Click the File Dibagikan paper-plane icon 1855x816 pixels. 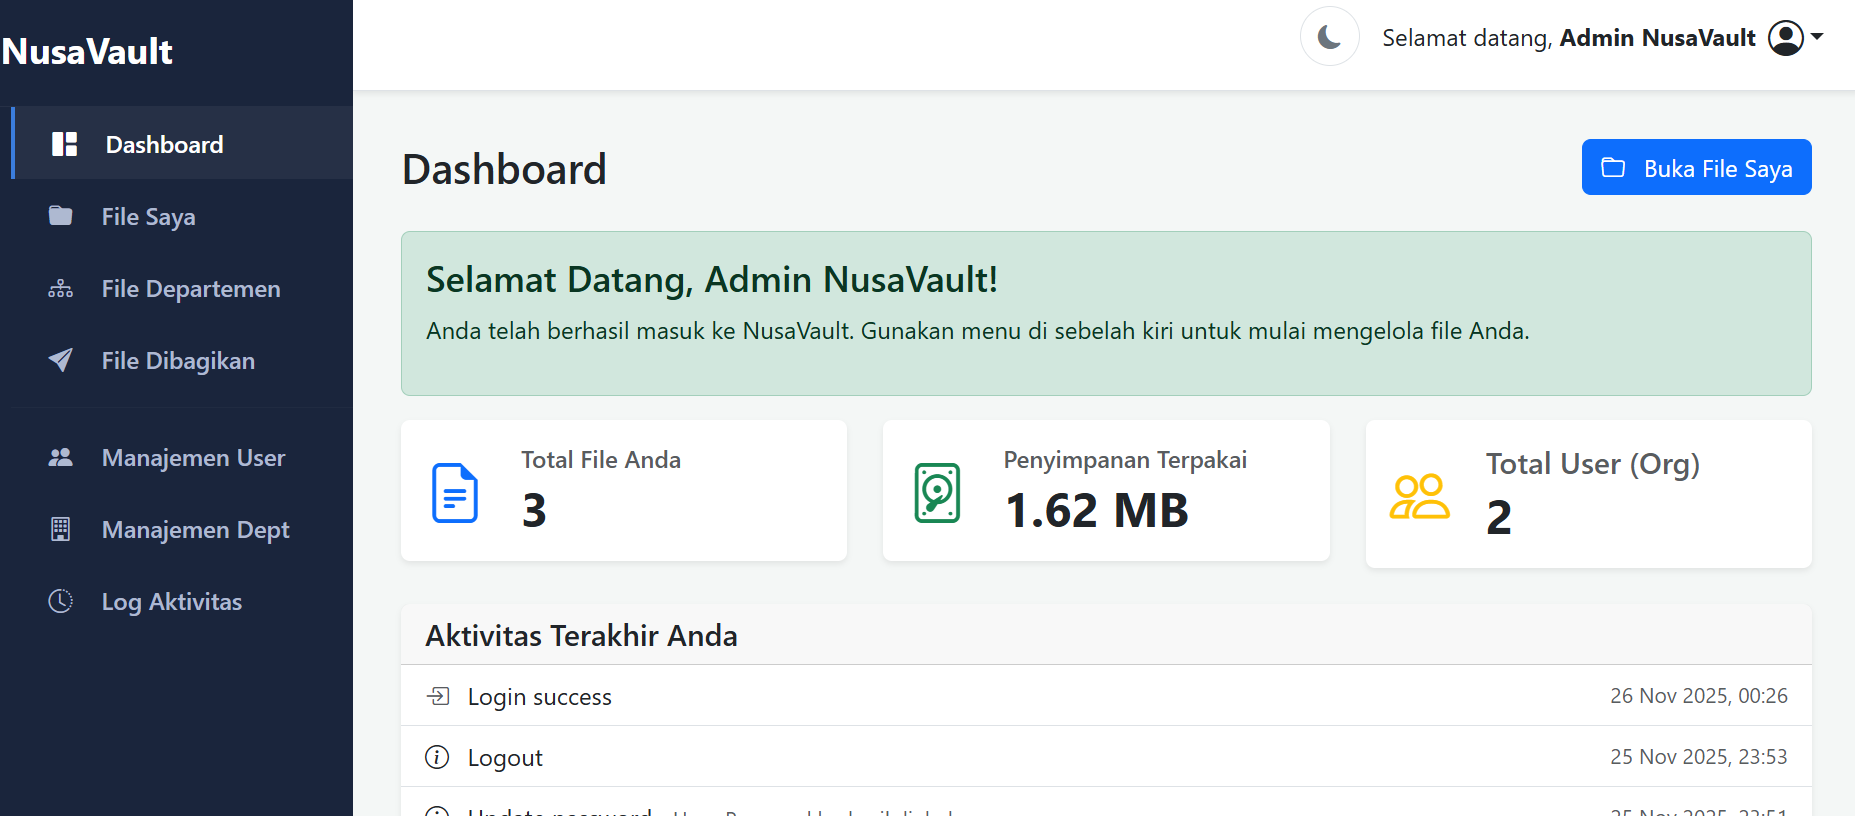coord(60,360)
